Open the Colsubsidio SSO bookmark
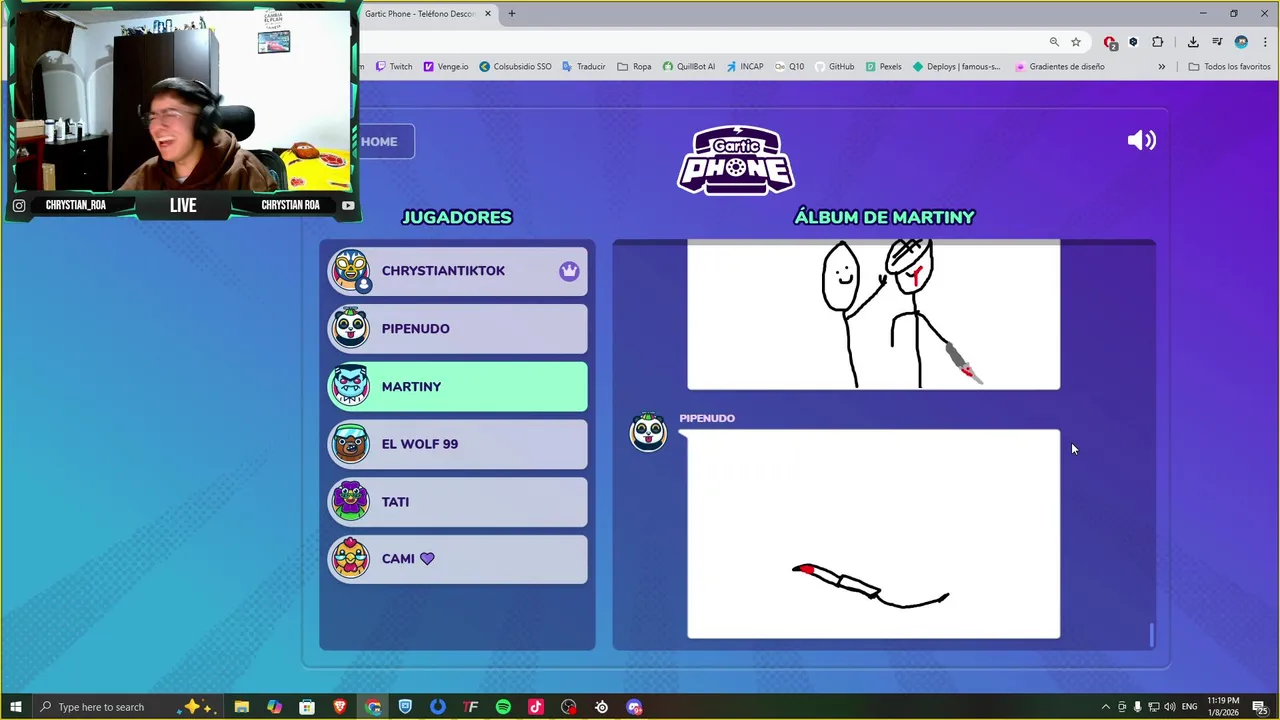This screenshot has height=720, width=1280. pos(515,67)
